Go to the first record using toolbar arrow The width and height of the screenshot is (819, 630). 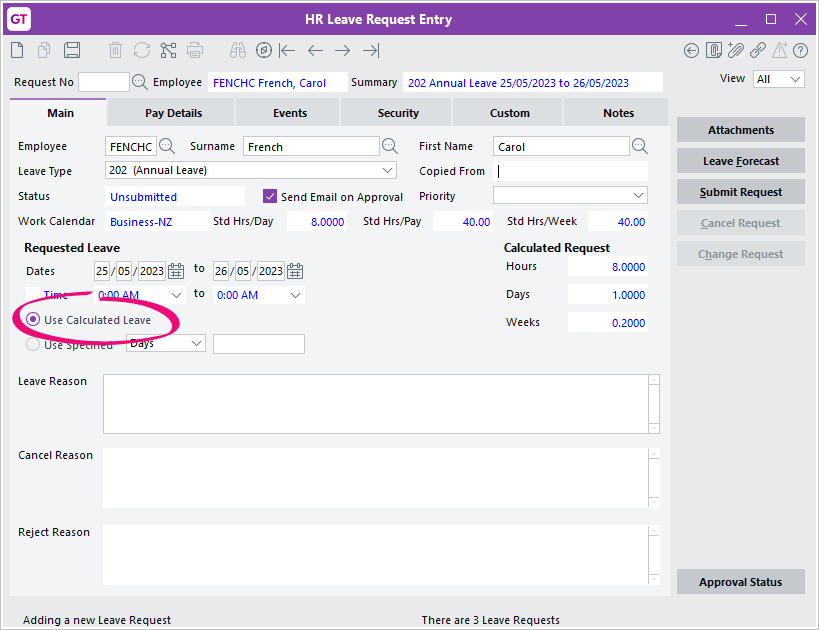(x=287, y=50)
